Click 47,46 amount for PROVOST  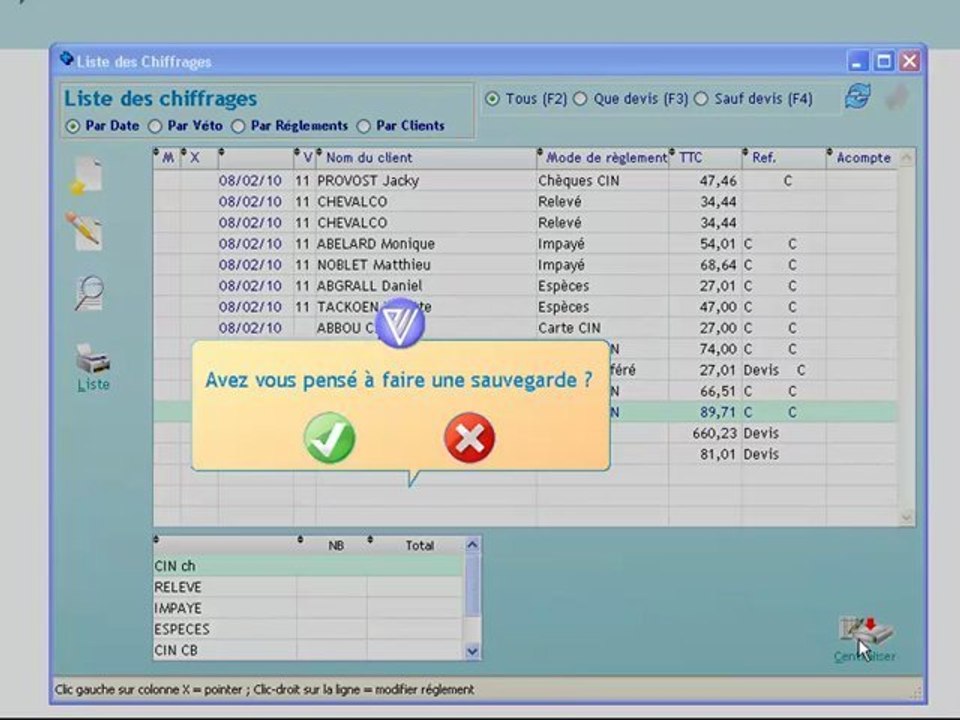(x=718, y=181)
